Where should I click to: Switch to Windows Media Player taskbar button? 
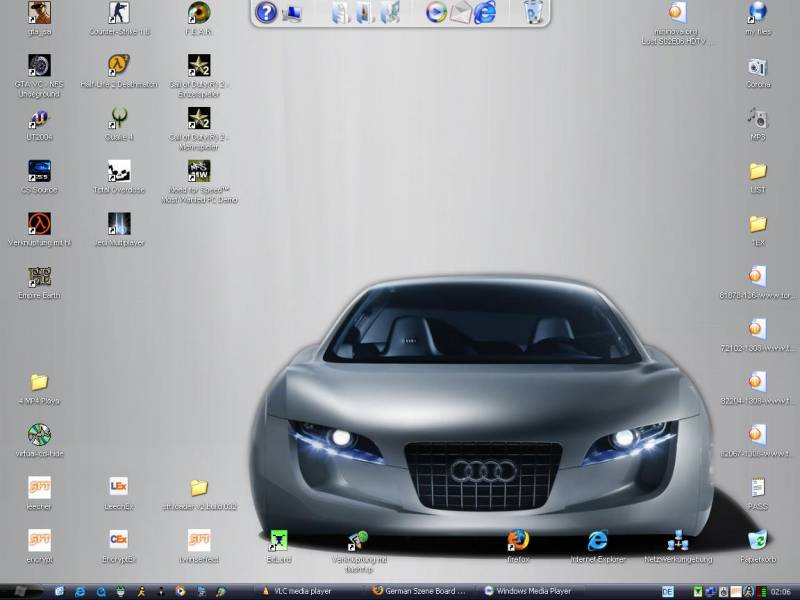[531, 591]
